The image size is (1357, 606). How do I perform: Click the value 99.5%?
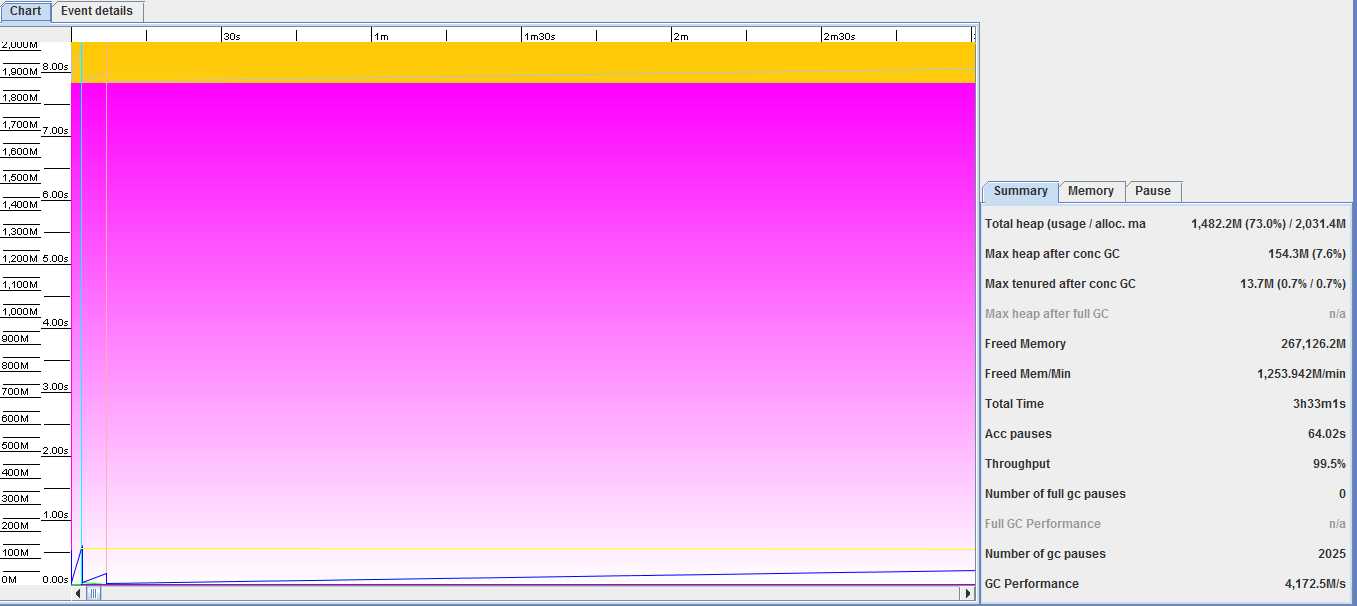coord(1328,464)
